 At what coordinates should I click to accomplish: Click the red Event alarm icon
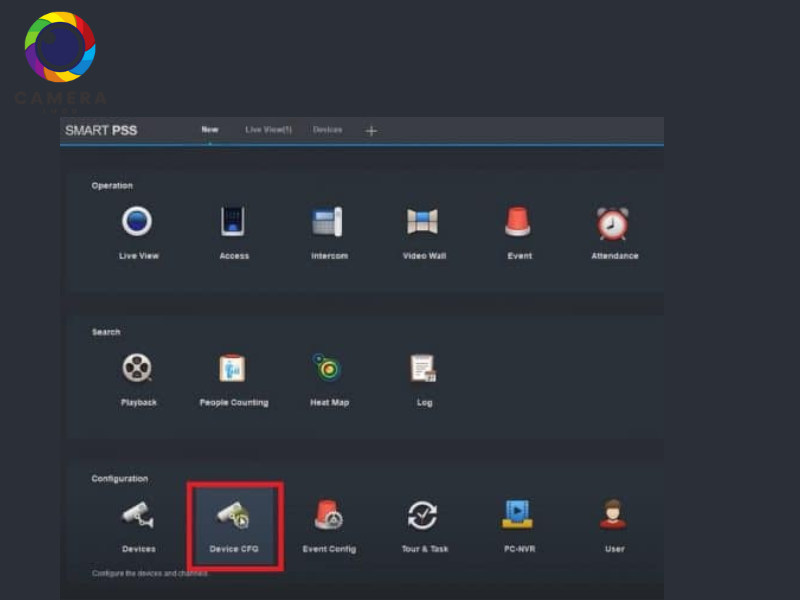(x=518, y=223)
